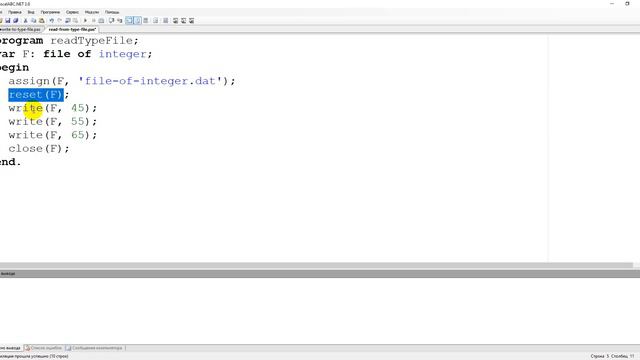The image size is (640, 360).
Task: Run the program with the play arrow
Action: click(85, 20)
